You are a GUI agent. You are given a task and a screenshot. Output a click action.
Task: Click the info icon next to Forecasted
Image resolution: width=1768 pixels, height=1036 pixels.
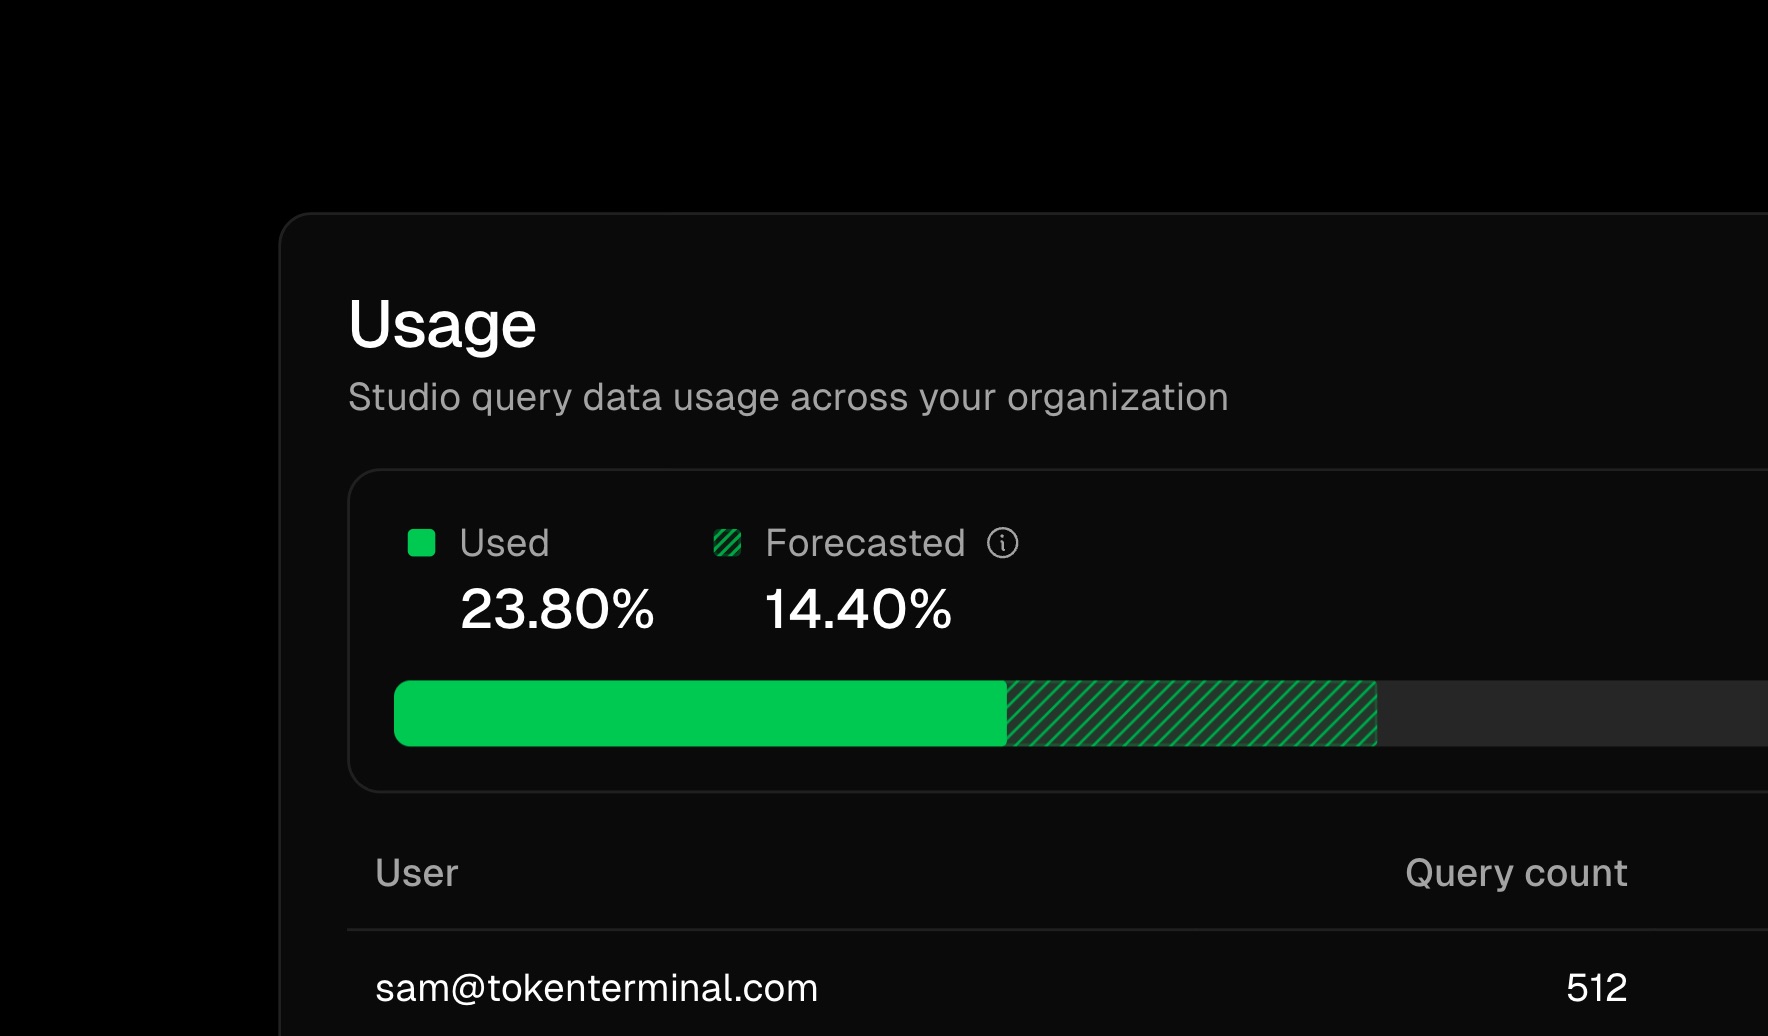point(1002,543)
